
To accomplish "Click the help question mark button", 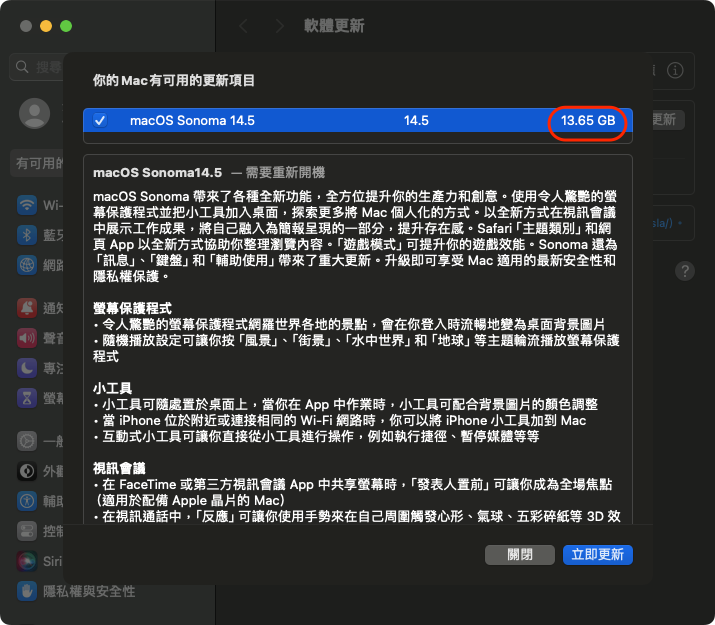I will click(684, 271).
